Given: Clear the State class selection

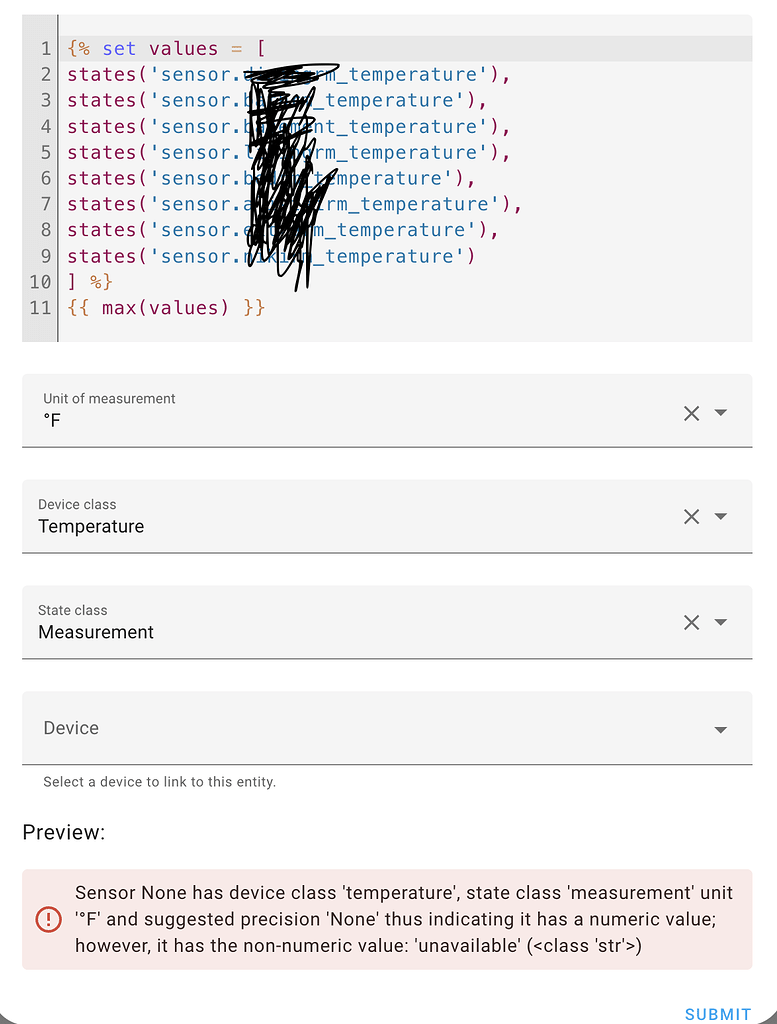Looking at the screenshot, I should tap(691, 622).
